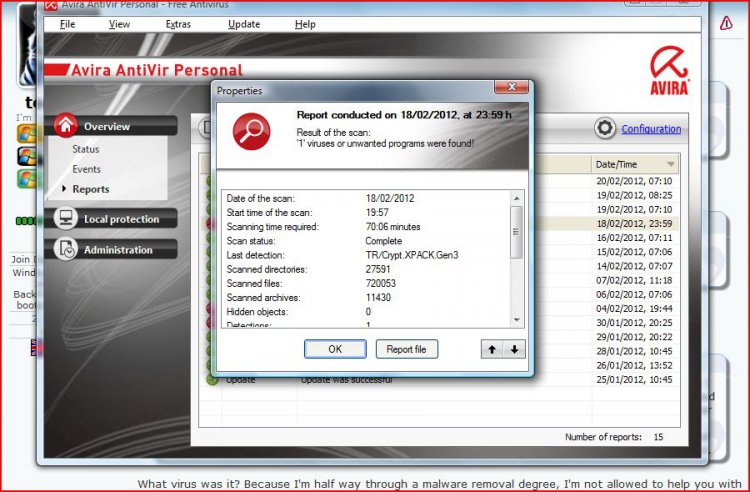The height and width of the screenshot is (492, 750).
Task: Click the Scanned archives value 11430
Action: (x=378, y=297)
